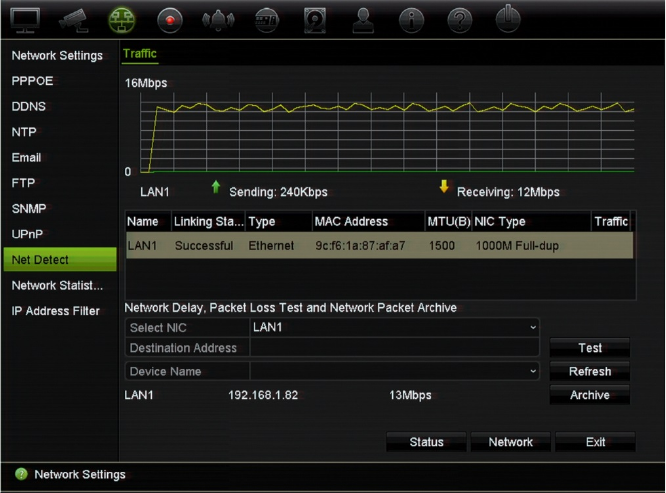Click the MTU(B) column header
The image size is (666, 493).
(x=449, y=221)
